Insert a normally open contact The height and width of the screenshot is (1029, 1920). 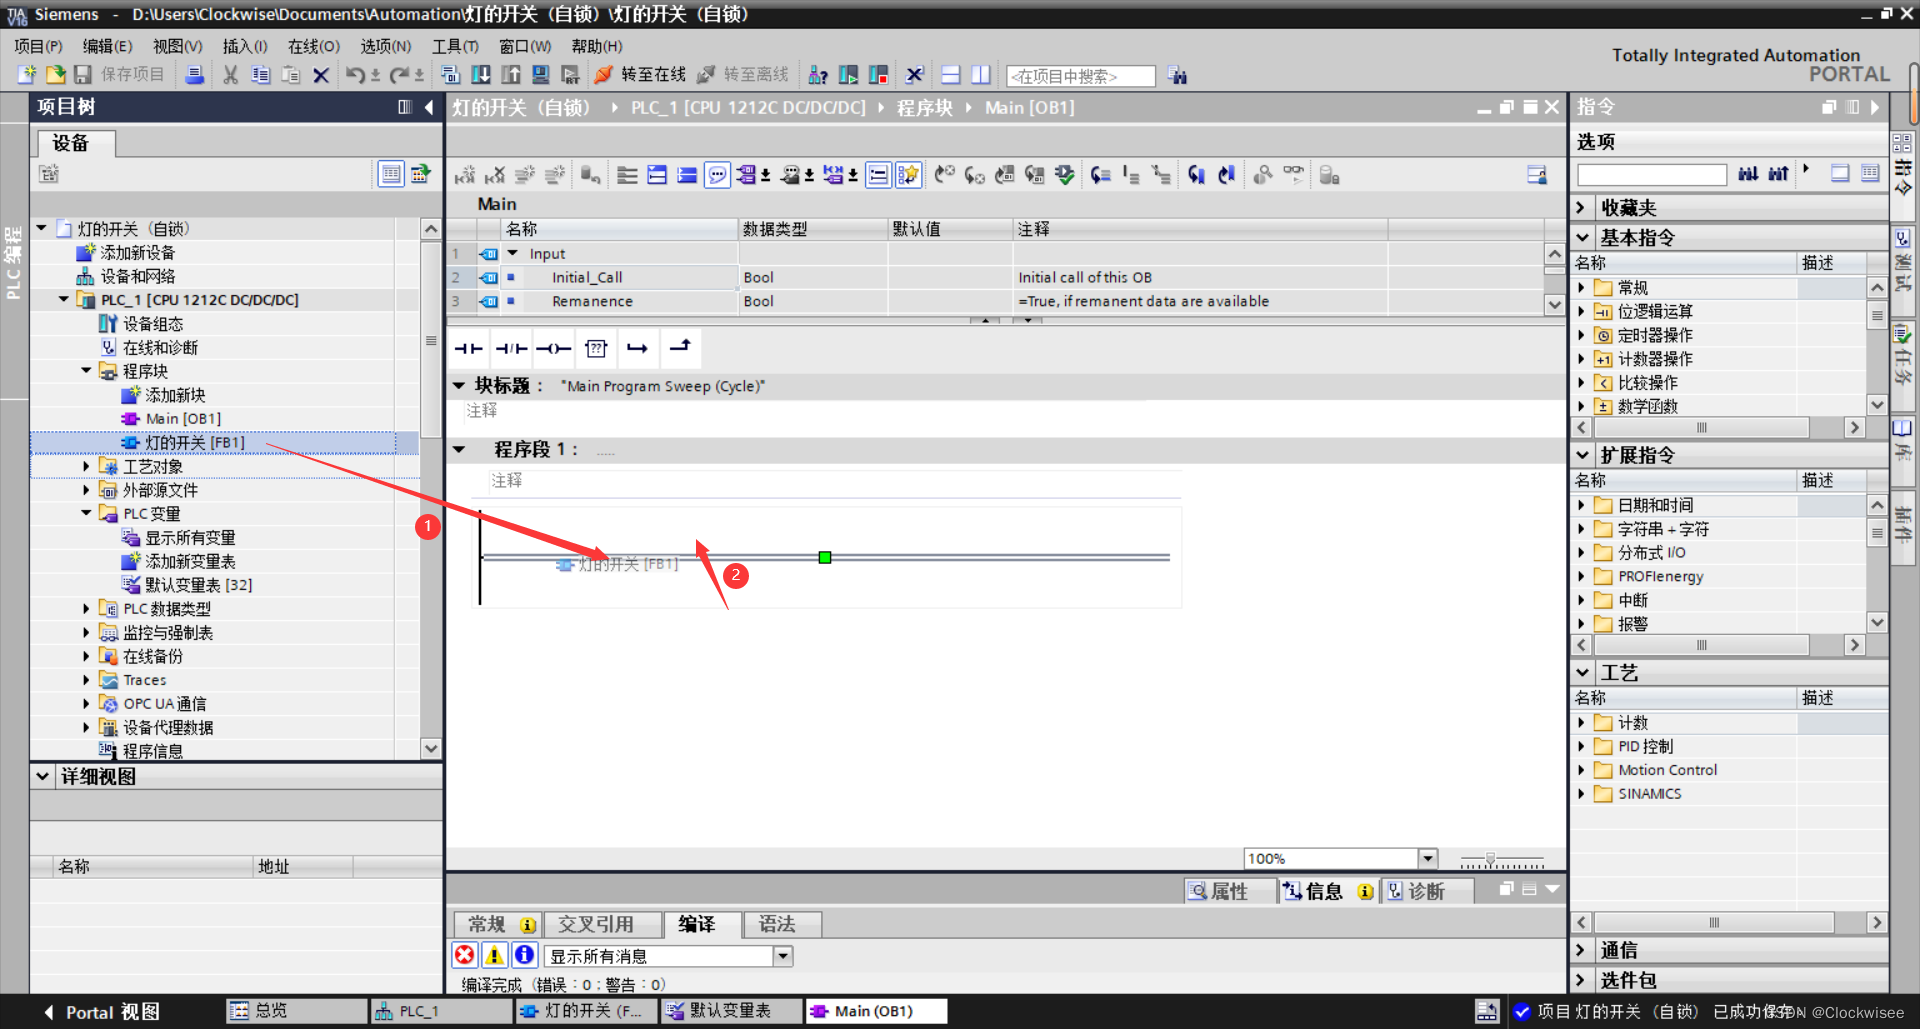[x=468, y=348]
